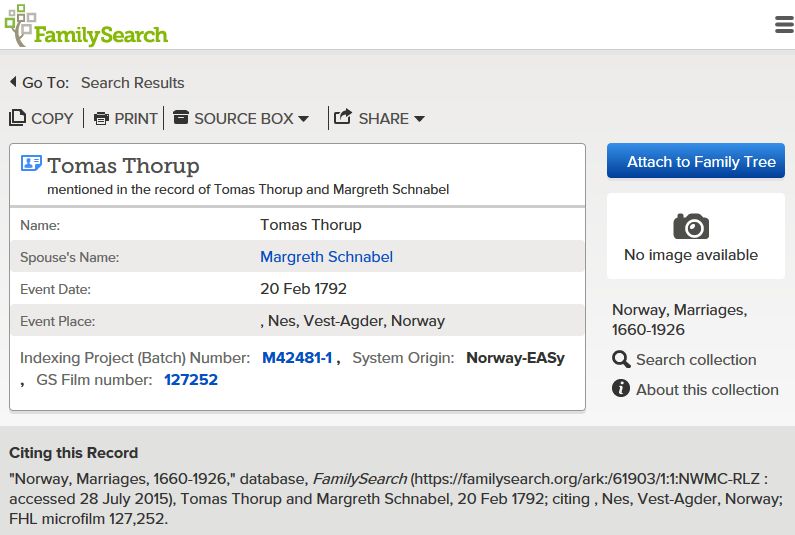Open spouse Margreth Schnabel's record
This screenshot has width=795, height=535.
pos(327,257)
